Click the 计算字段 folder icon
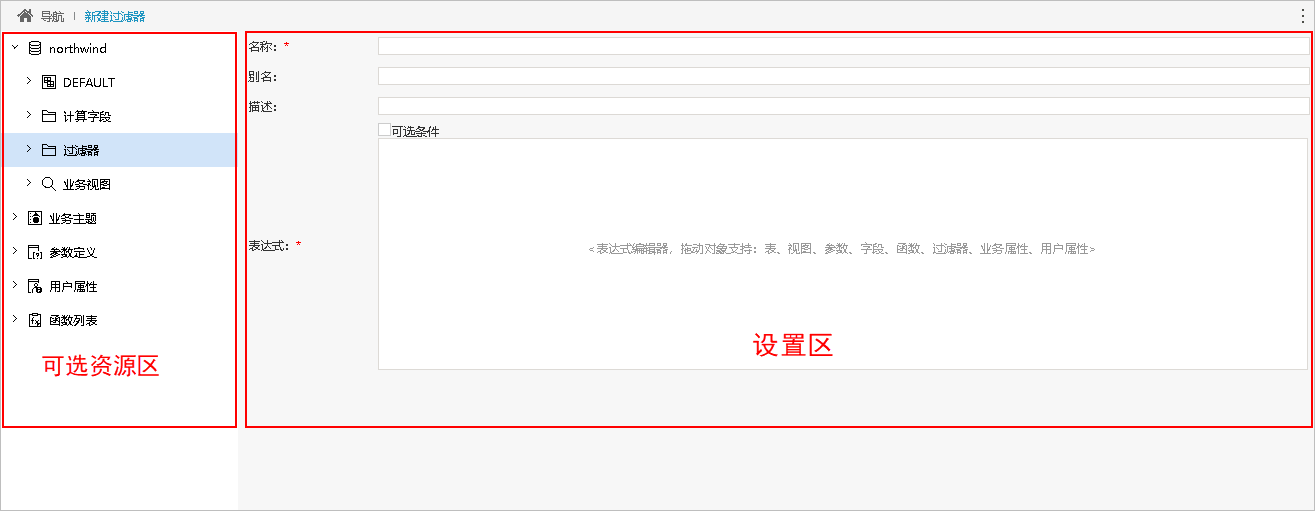 [49, 116]
